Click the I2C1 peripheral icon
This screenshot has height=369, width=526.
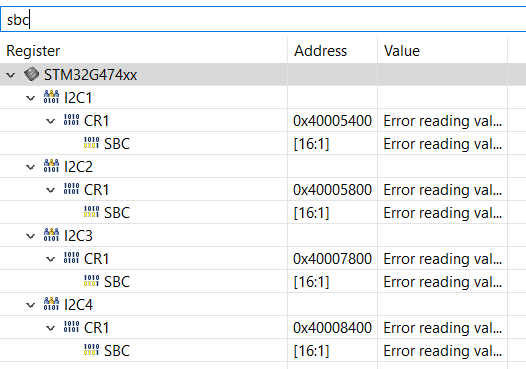(51, 97)
